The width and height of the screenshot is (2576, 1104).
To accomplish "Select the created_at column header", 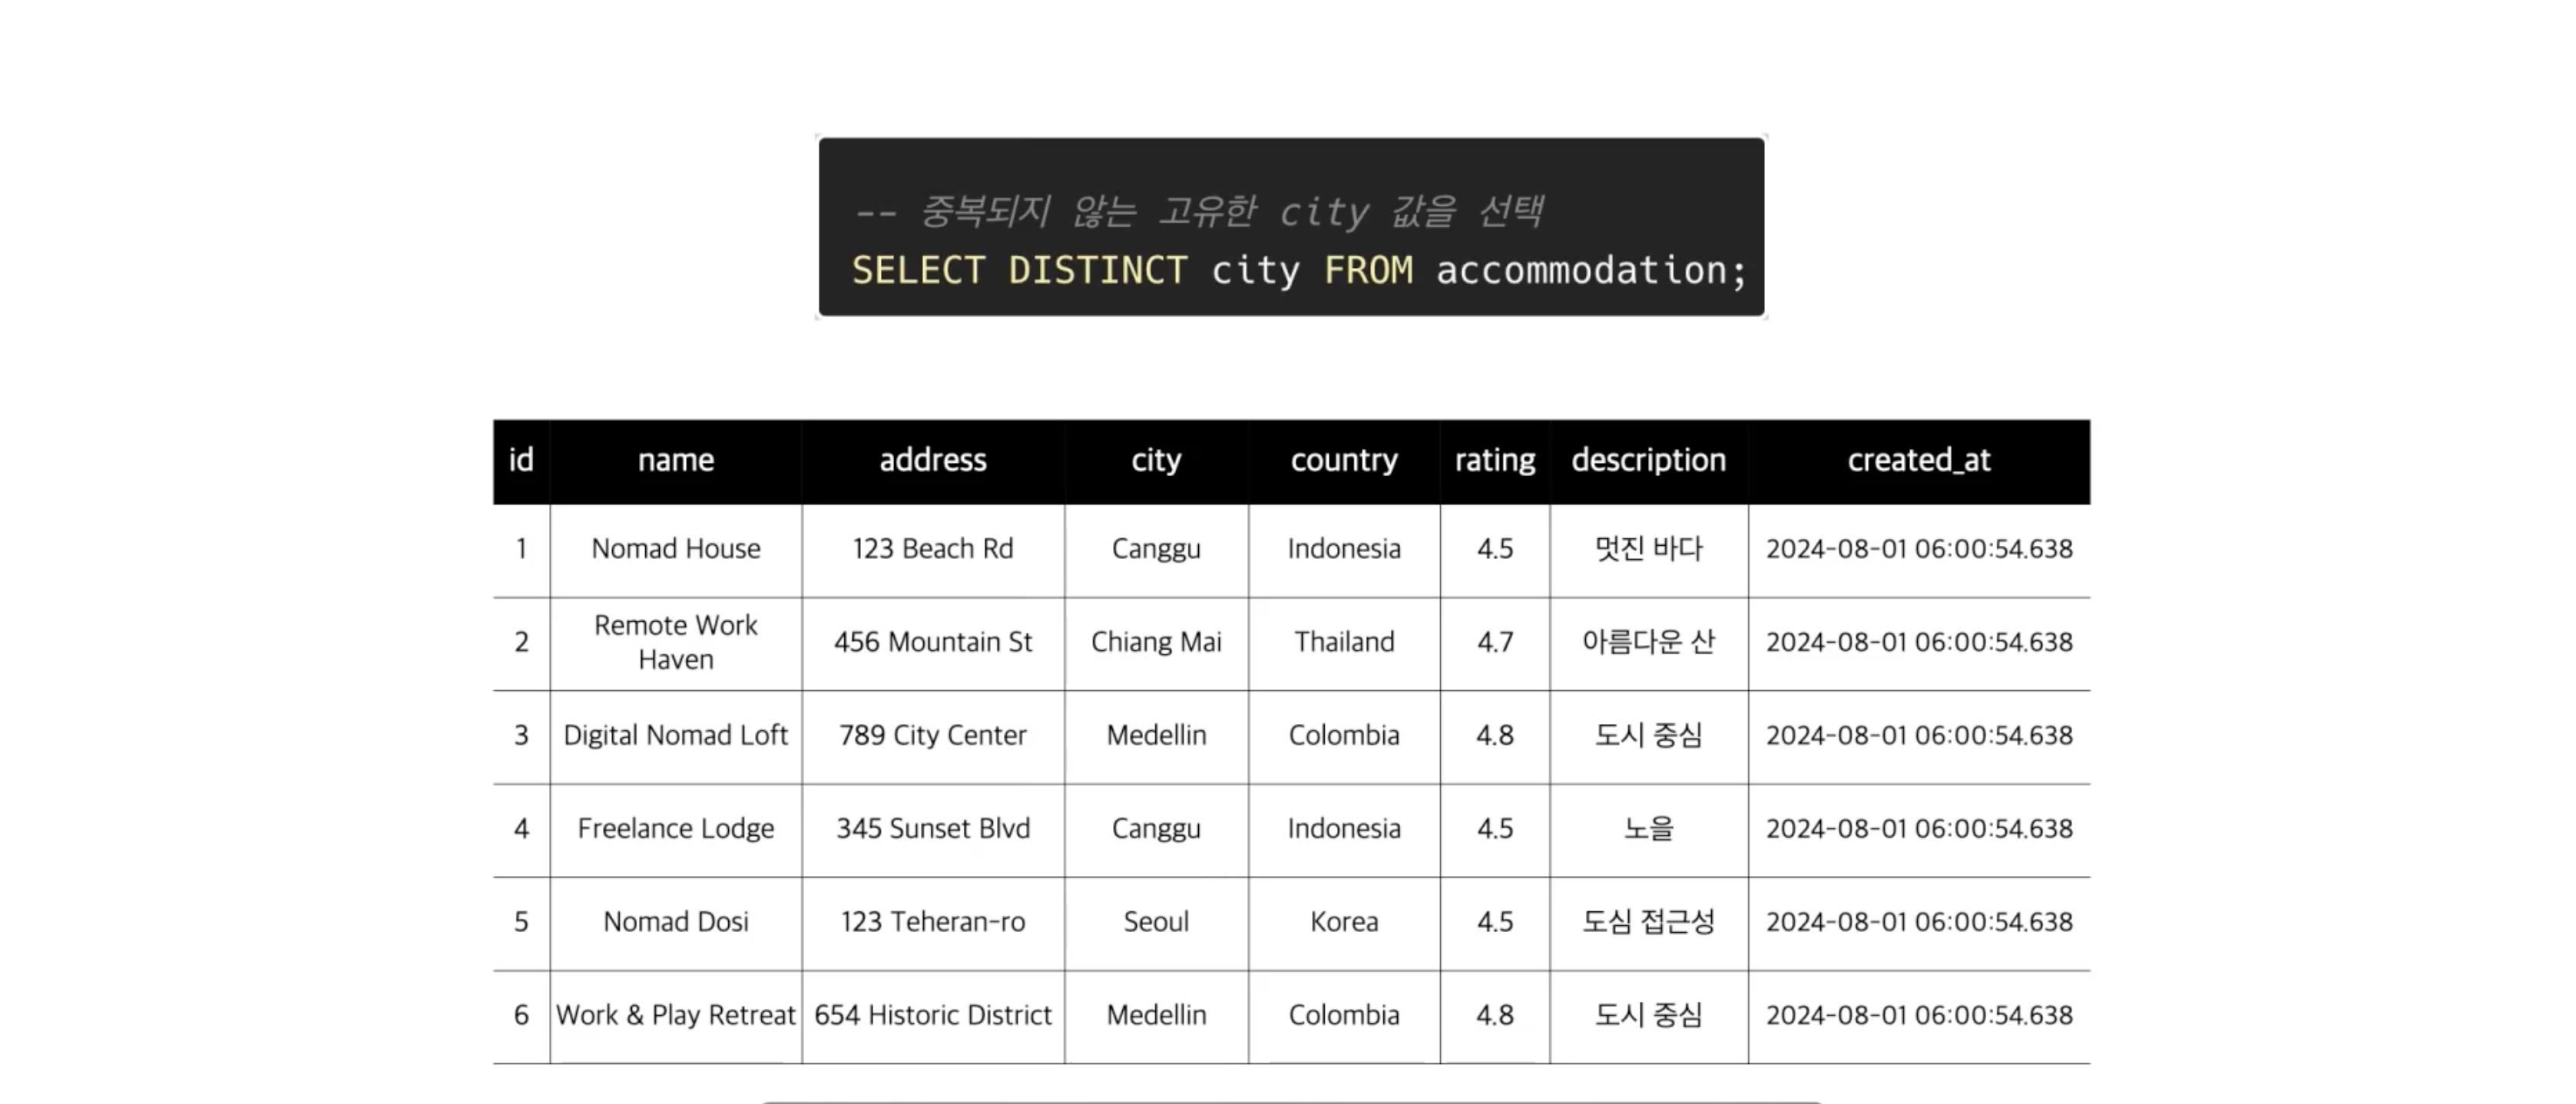I will 1919,460.
